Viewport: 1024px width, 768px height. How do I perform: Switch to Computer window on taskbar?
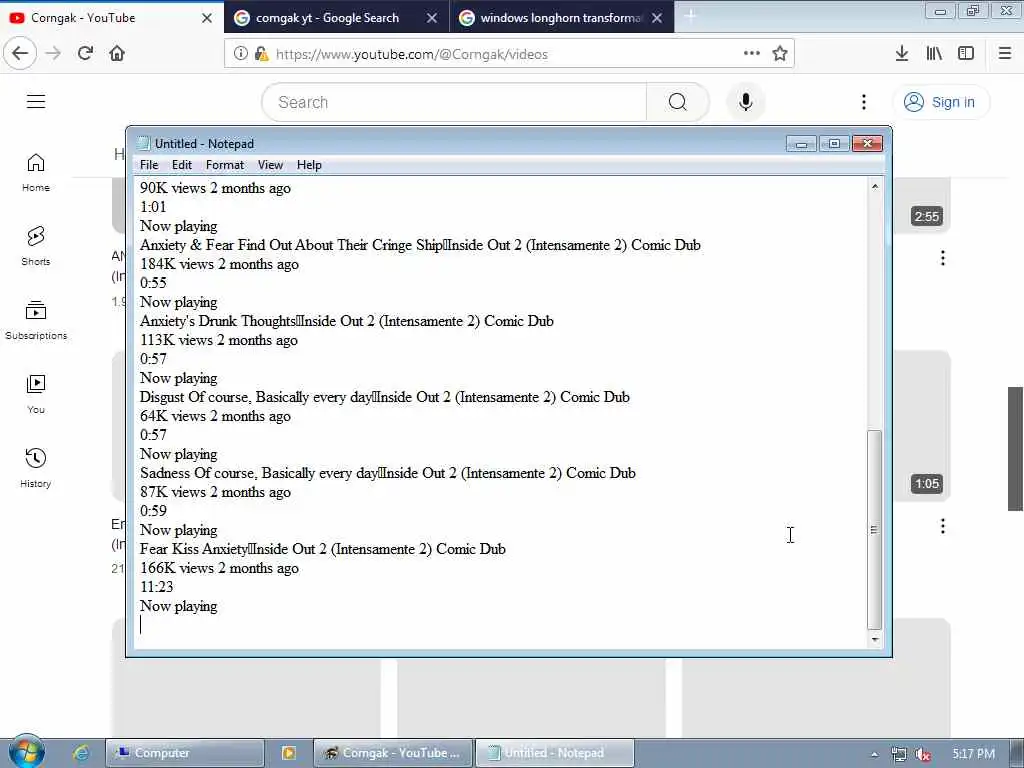(x=185, y=753)
